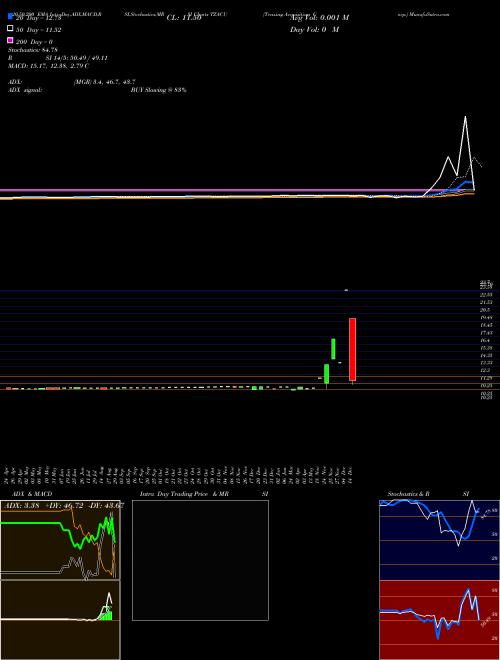This screenshot has height=660, width=500.
Task: Click the 'Intra Day Trading Price & MR' title
Action: [184, 494]
